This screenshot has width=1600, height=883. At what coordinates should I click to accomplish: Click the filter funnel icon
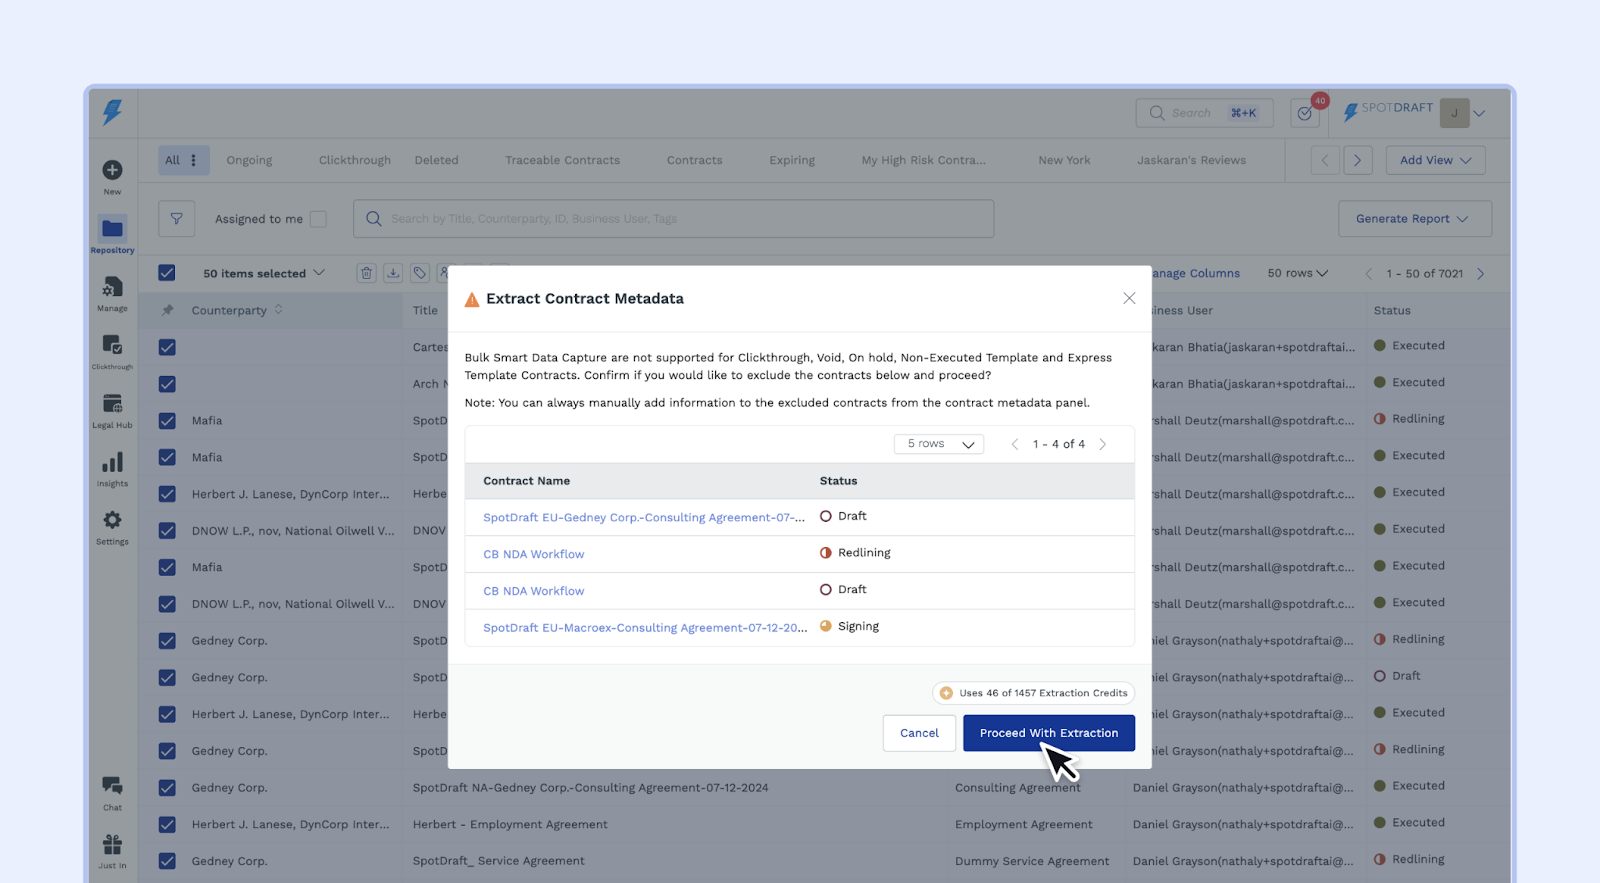point(176,219)
